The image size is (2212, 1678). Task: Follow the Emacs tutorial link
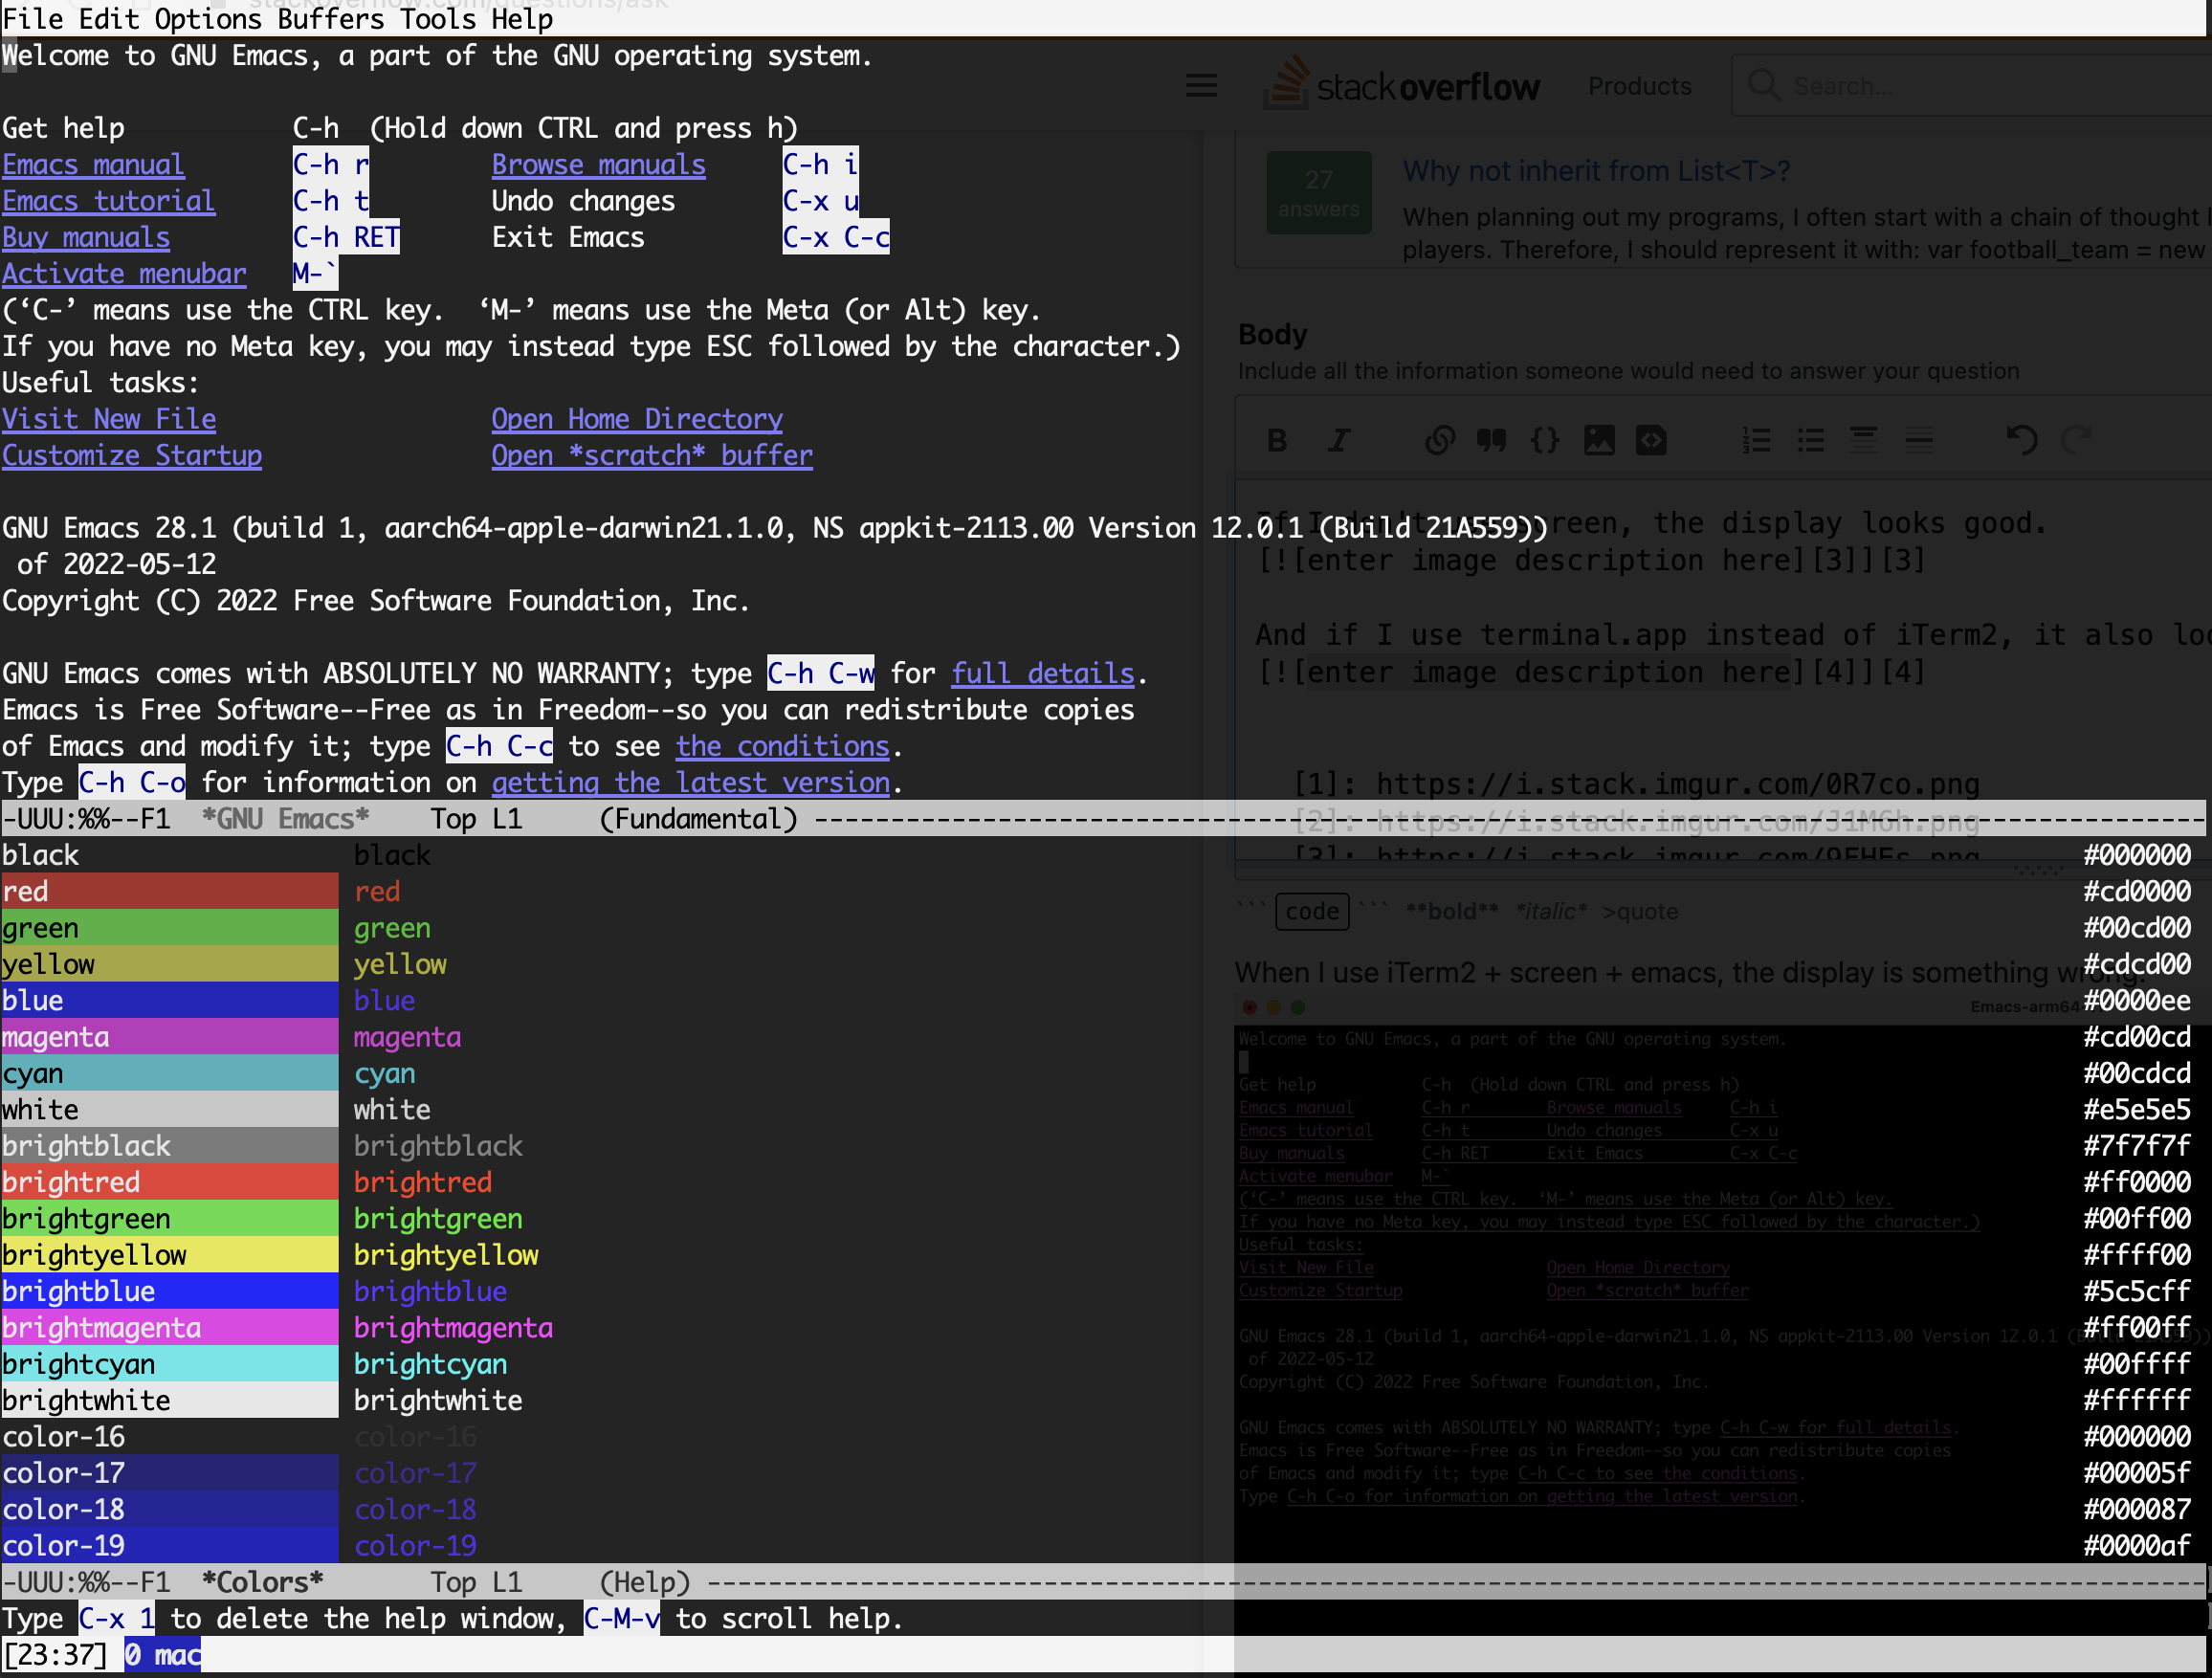pos(108,200)
